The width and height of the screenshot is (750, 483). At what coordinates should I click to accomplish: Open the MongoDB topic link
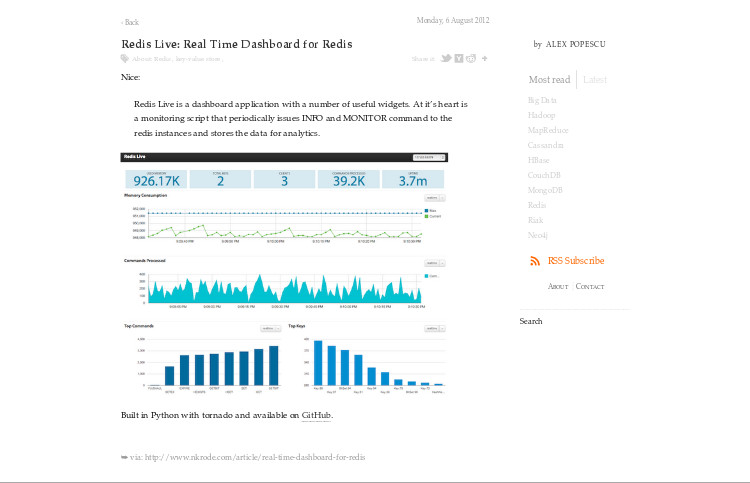[x=546, y=189]
